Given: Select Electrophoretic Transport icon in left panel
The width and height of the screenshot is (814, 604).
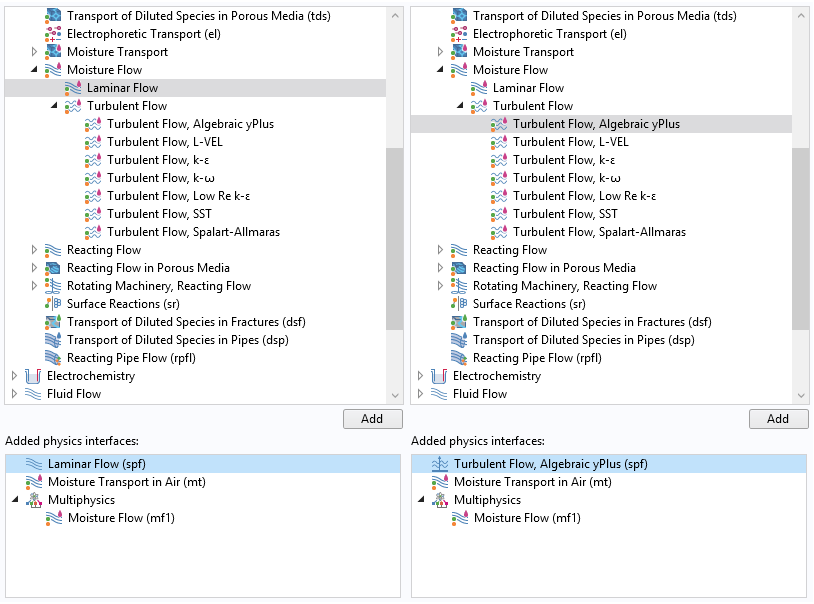Looking at the screenshot, I should click(53, 34).
